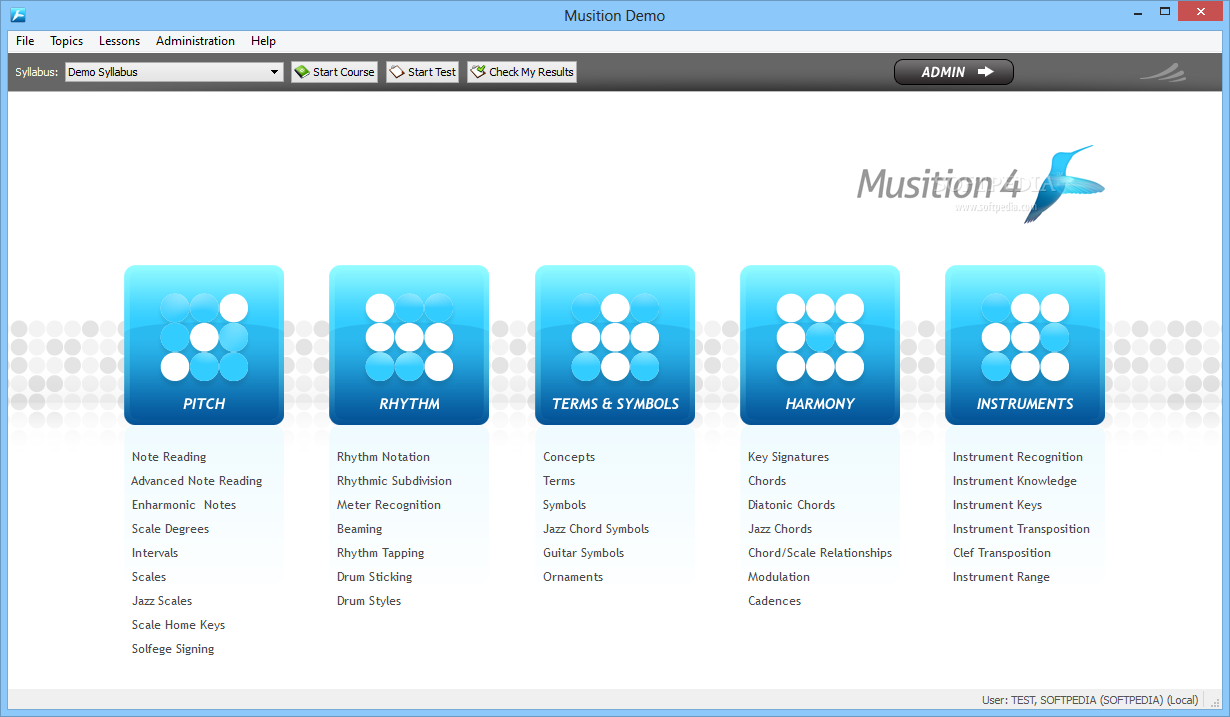Click Check My Results button
Image resolution: width=1230 pixels, height=717 pixels.
pyautogui.click(x=522, y=72)
